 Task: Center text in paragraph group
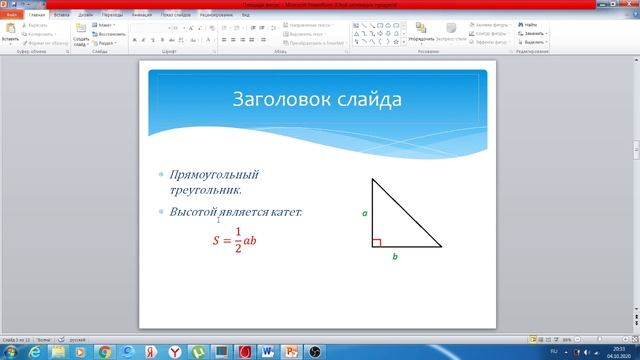[x=233, y=40]
